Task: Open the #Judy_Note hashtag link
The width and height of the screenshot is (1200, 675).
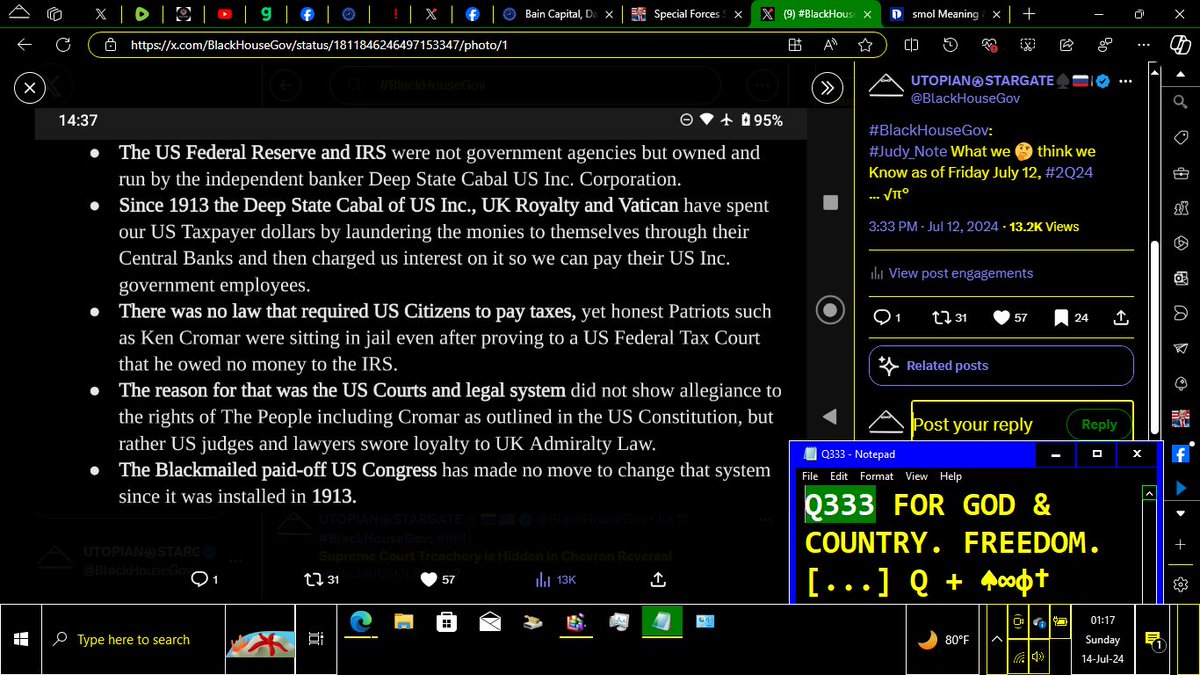Action: point(908,151)
